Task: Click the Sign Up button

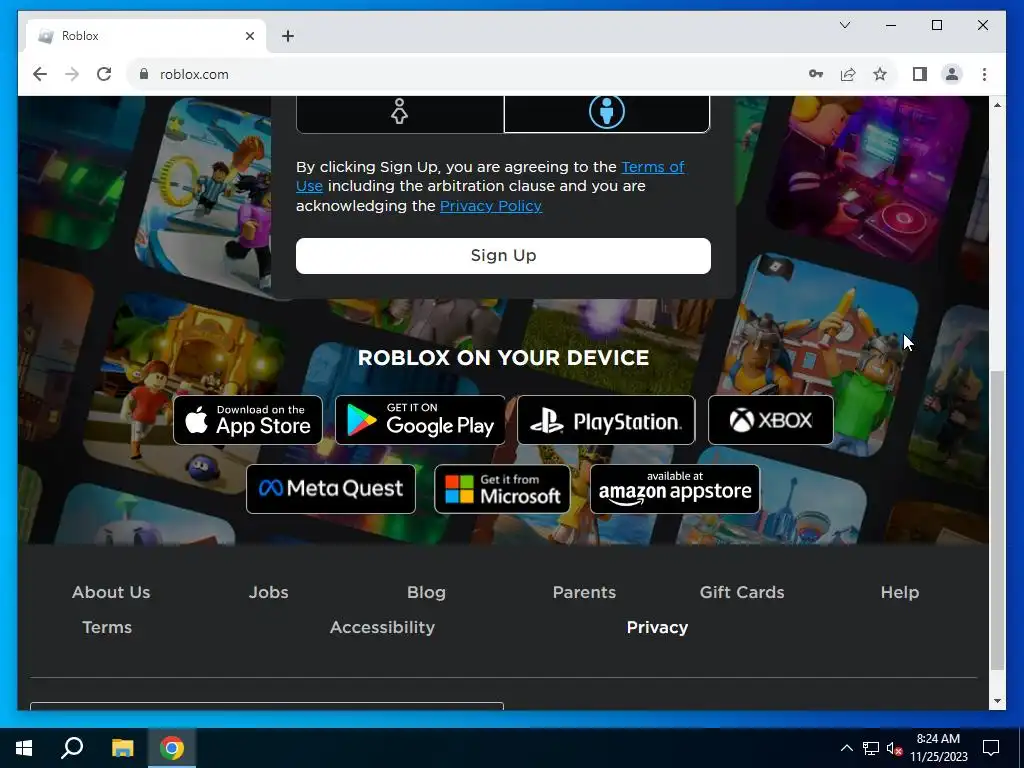Action: coord(503,255)
